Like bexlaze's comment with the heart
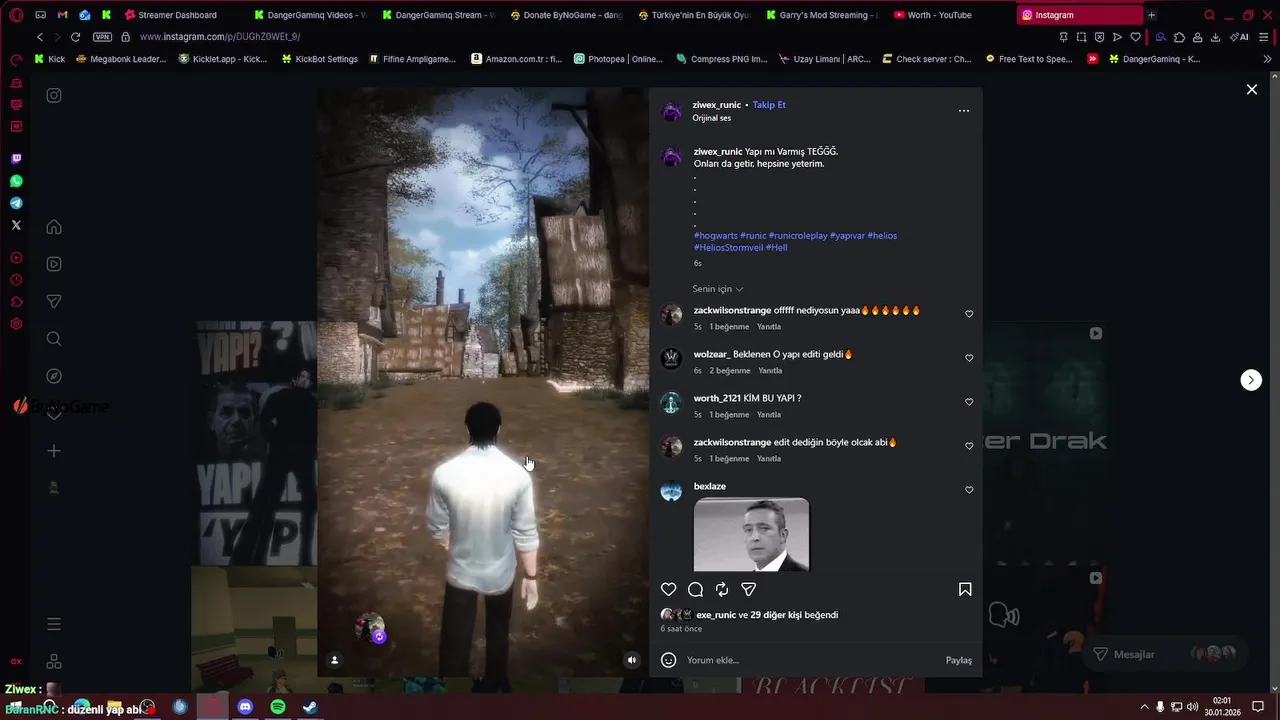 969,490
